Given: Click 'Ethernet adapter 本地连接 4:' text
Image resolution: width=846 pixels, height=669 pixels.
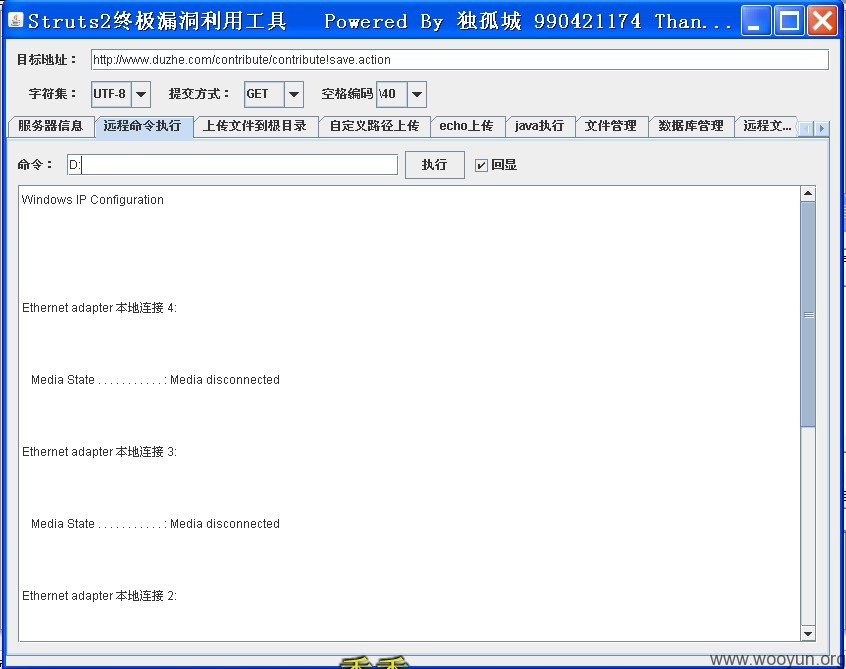Looking at the screenshot, I should point(99,308).
